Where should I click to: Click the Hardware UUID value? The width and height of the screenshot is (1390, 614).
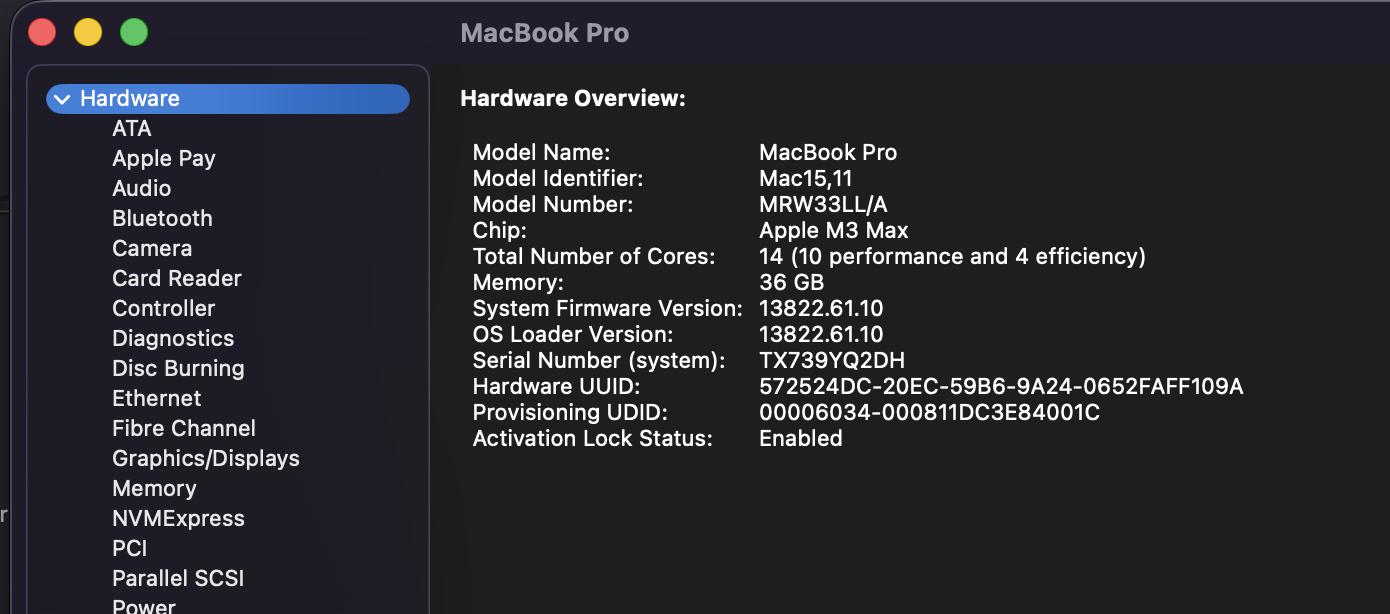point(1000,387)
